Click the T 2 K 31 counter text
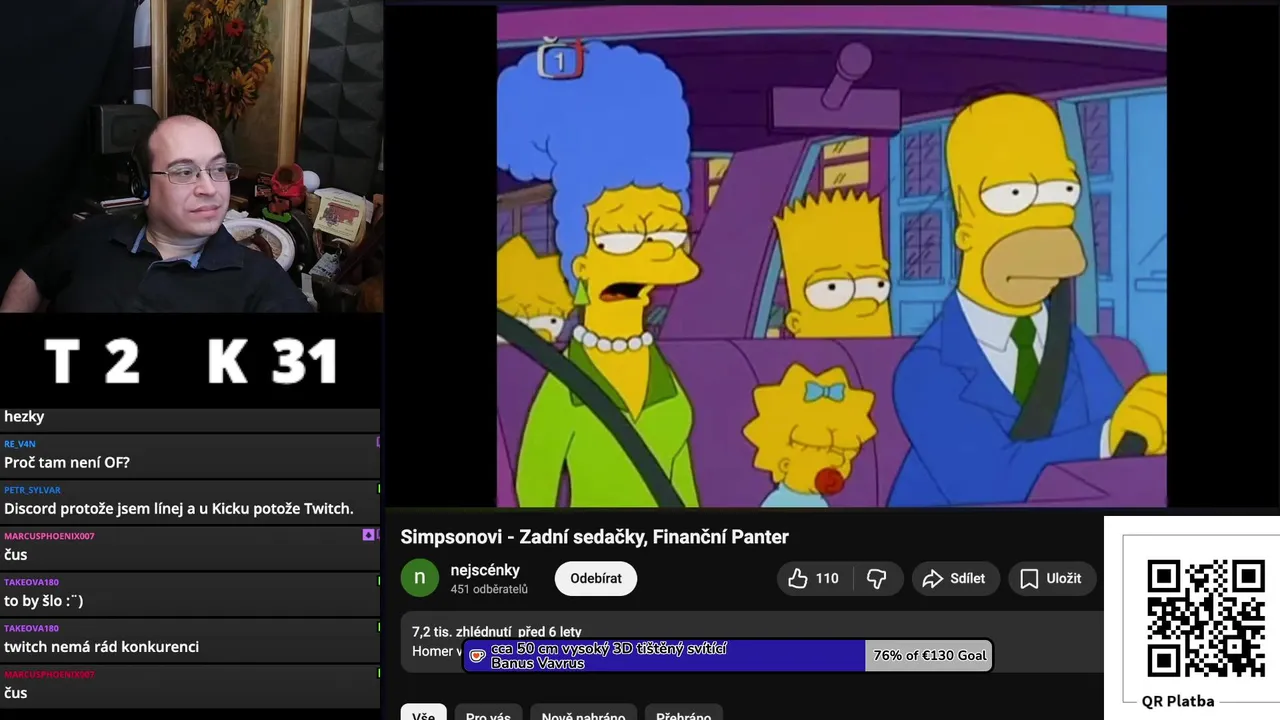Screen dimensions: 1280x720 tap(191, 361)
